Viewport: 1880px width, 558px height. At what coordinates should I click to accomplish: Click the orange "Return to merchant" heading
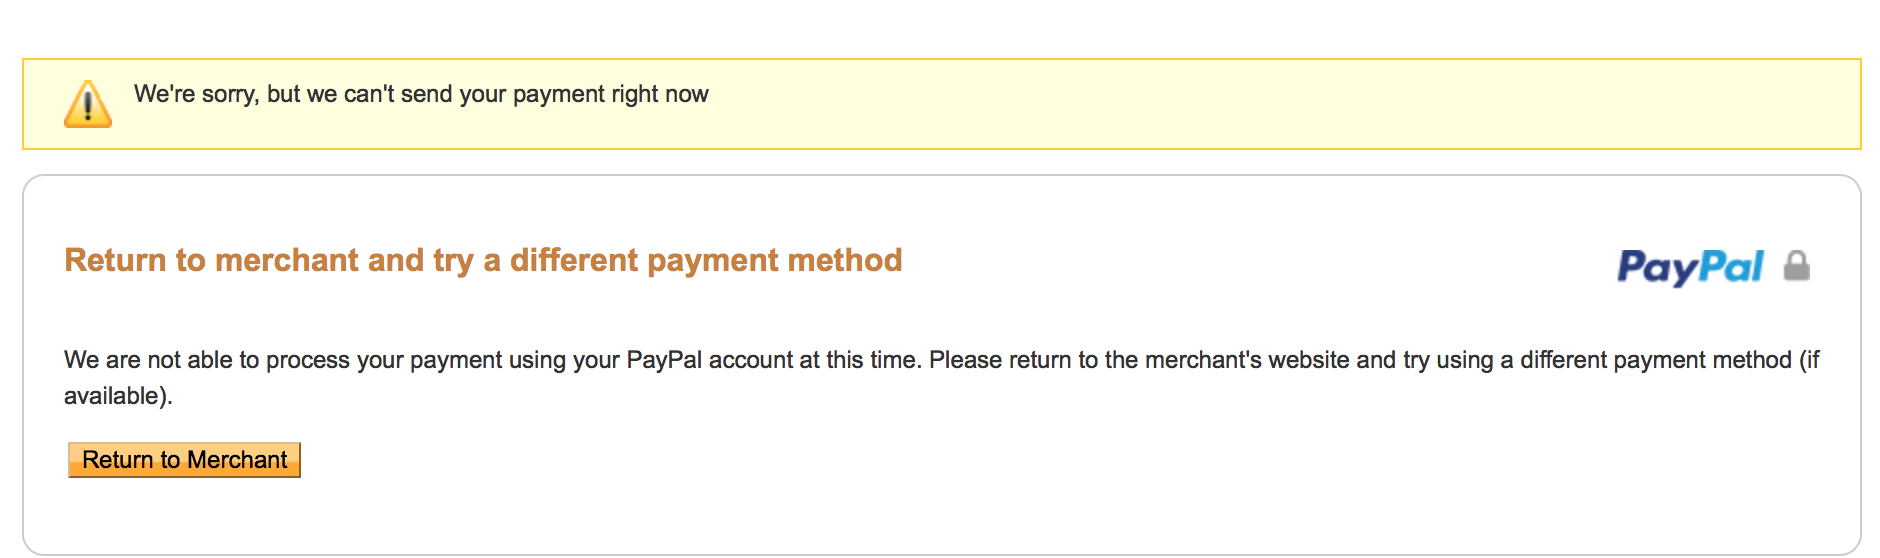pyautogui.click(x=483, y=260)
